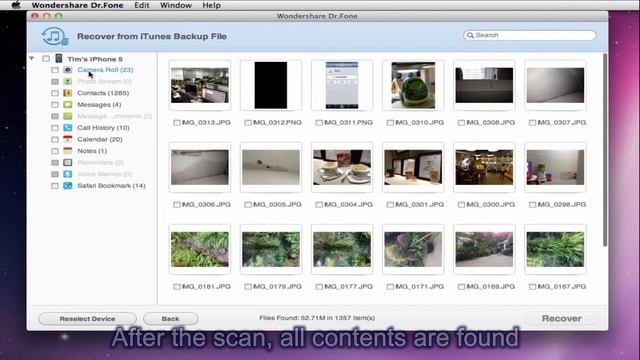This screenshot has width=640, height=360.
Task: Select thumbnail IMG_0307.JPG
Action: coord(556,85)
